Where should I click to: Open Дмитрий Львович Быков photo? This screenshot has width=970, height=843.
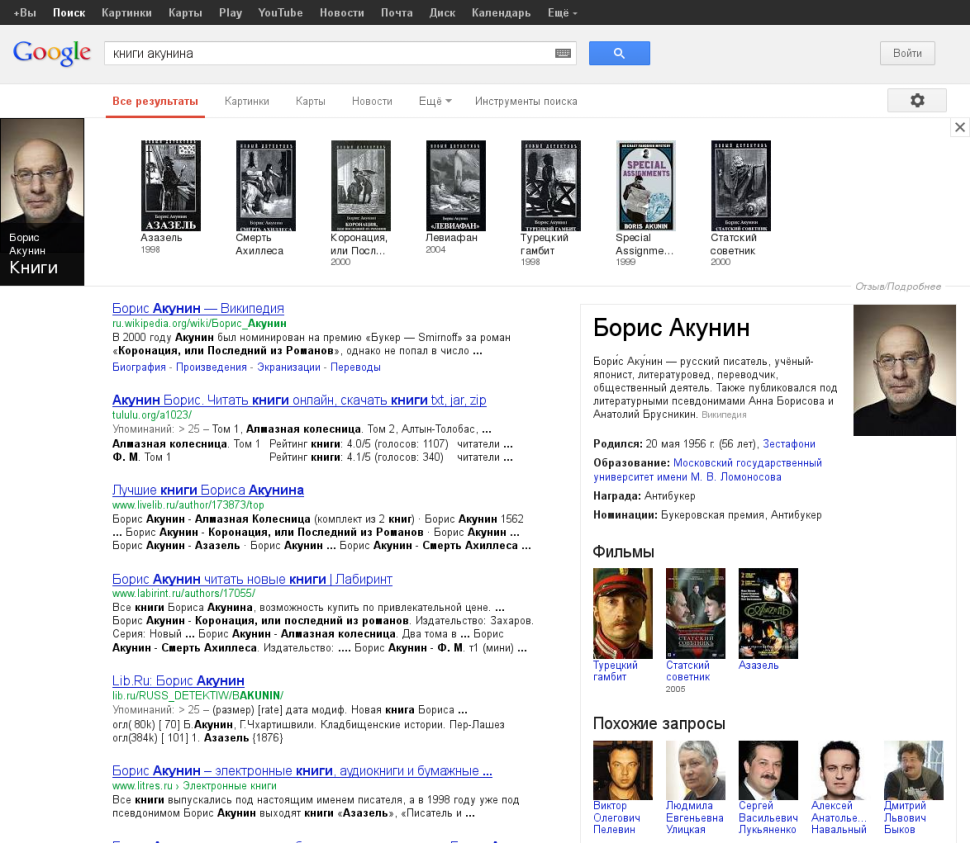click(914, 770)
